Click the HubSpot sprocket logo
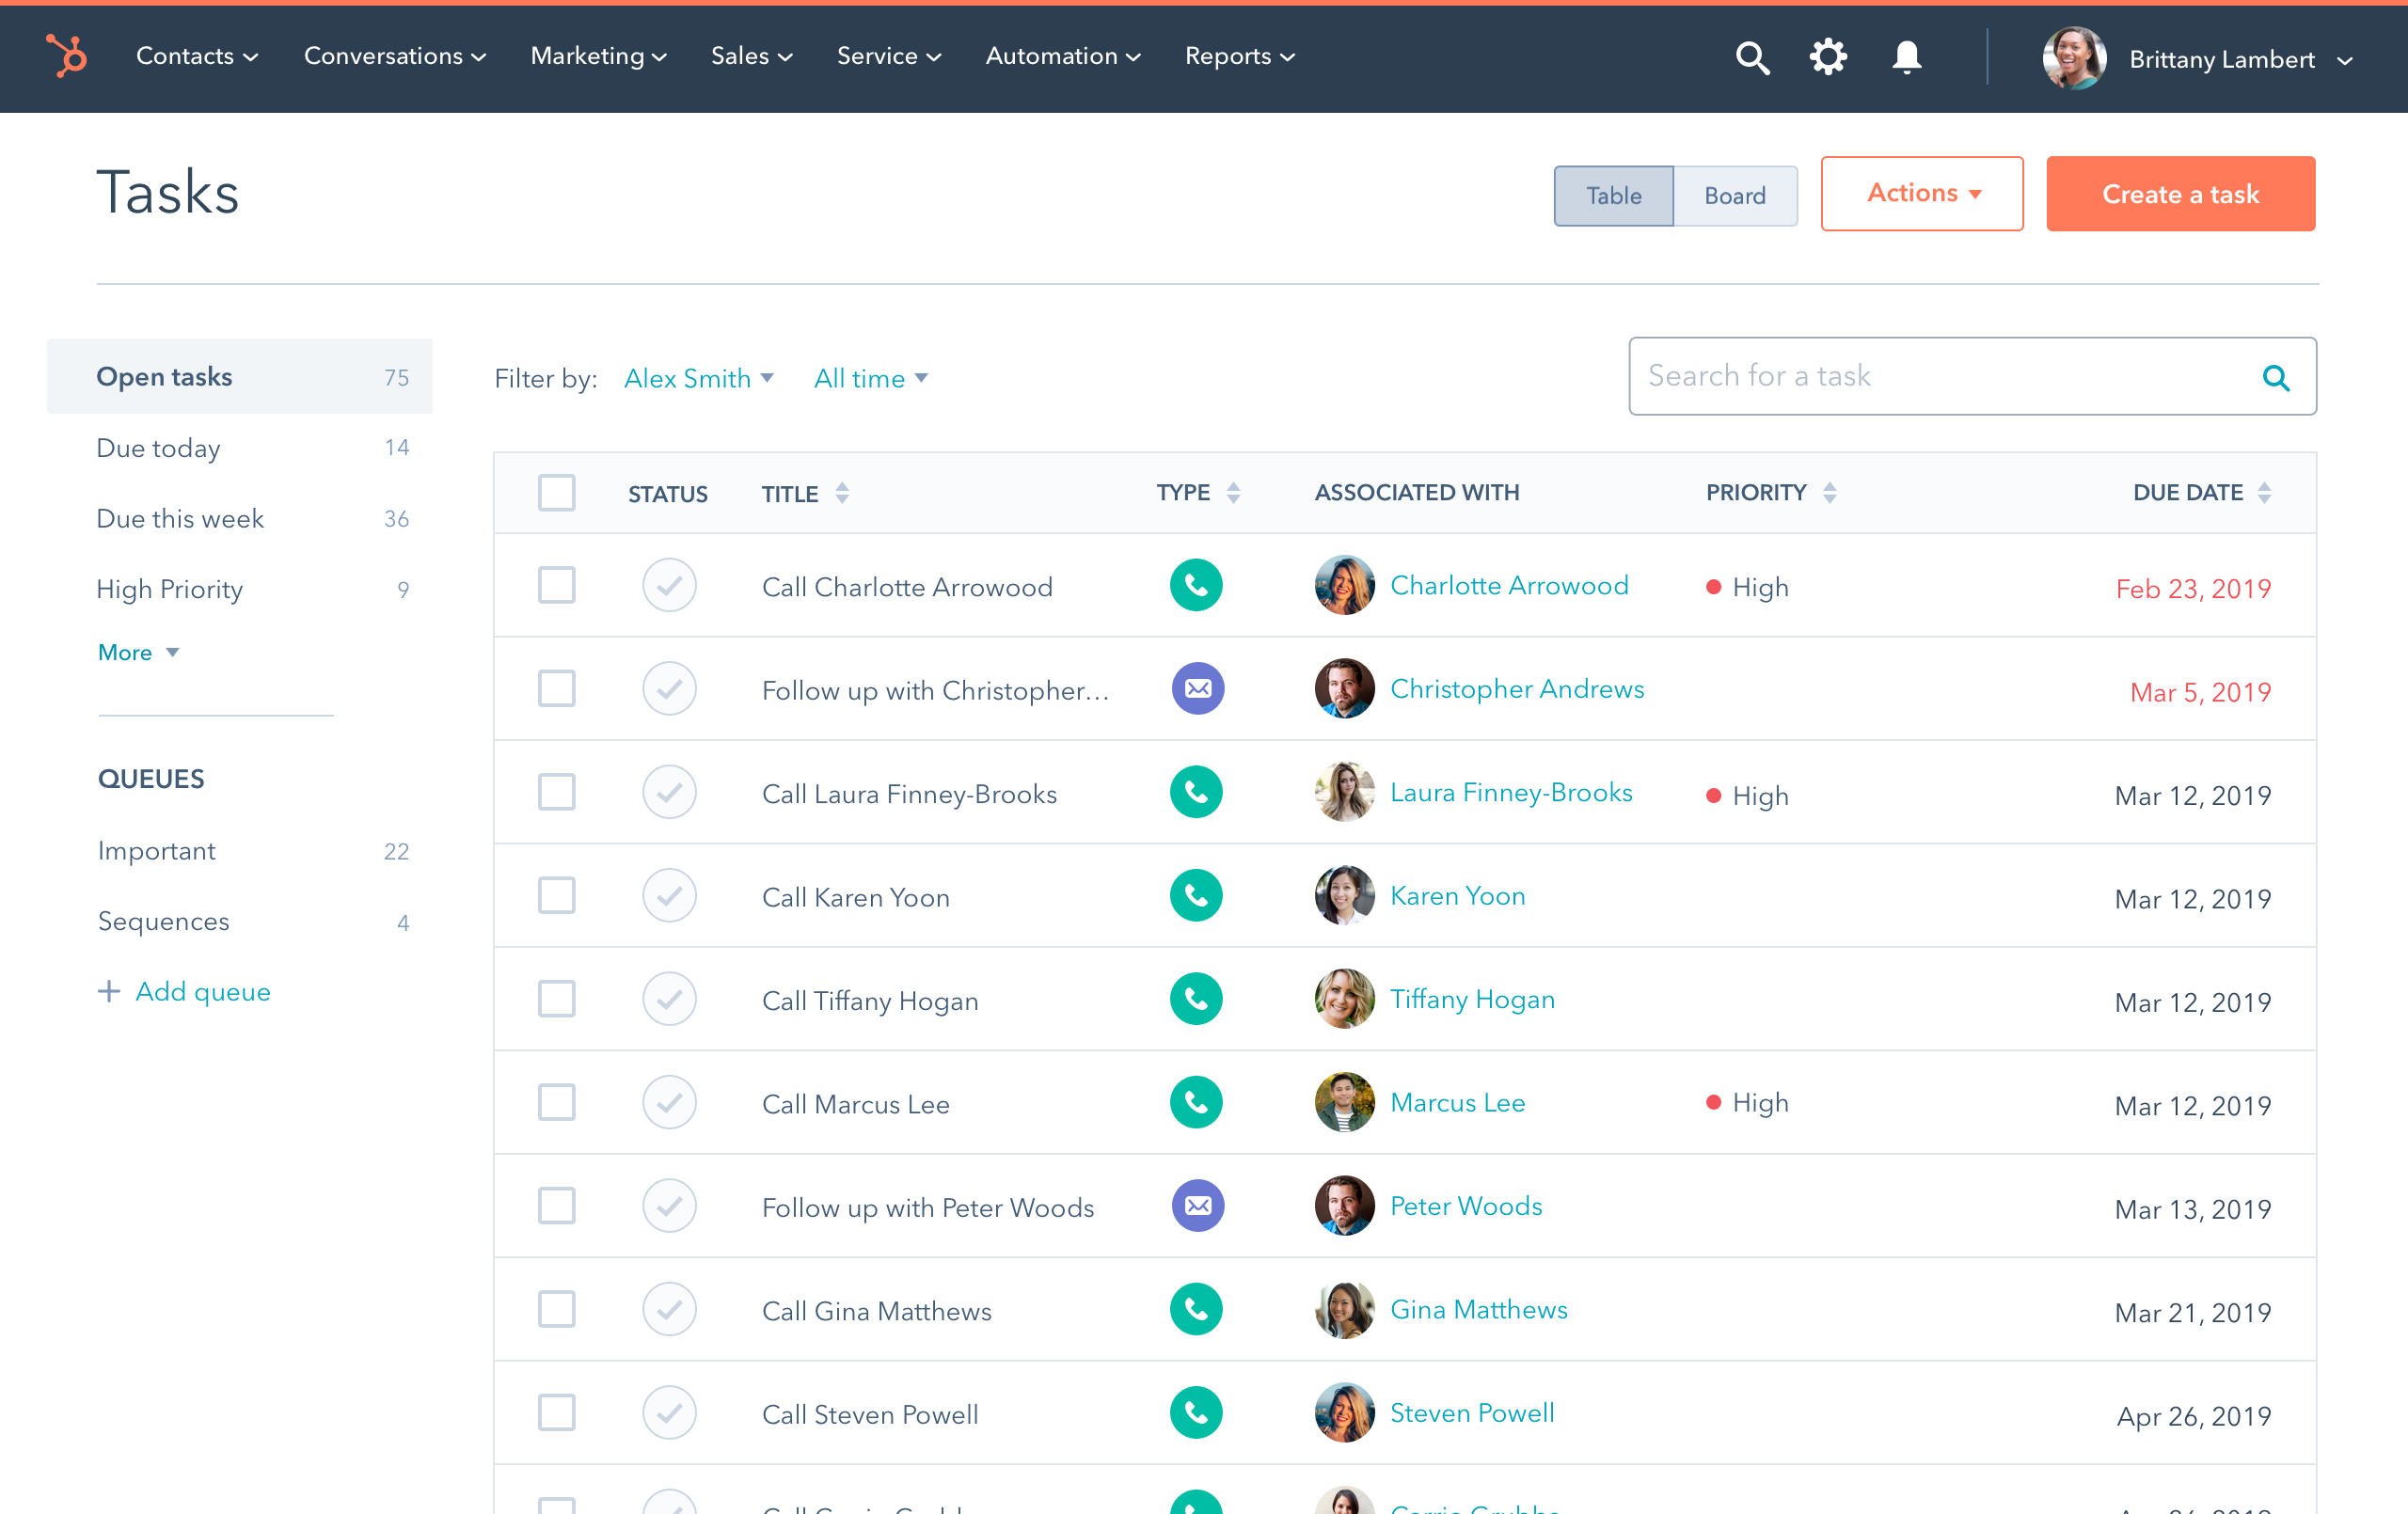Screen dimensions: 2408x1514 (67, 56)
